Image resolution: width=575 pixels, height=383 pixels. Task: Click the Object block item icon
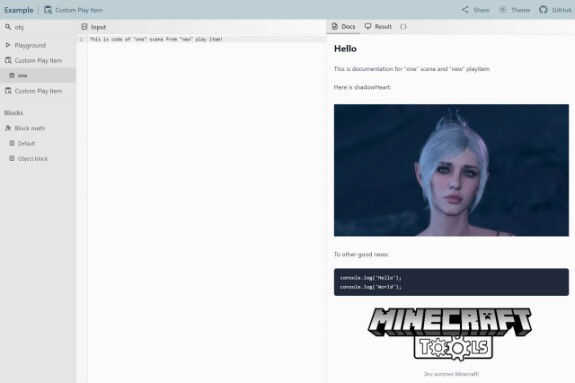tap(12, 158)
